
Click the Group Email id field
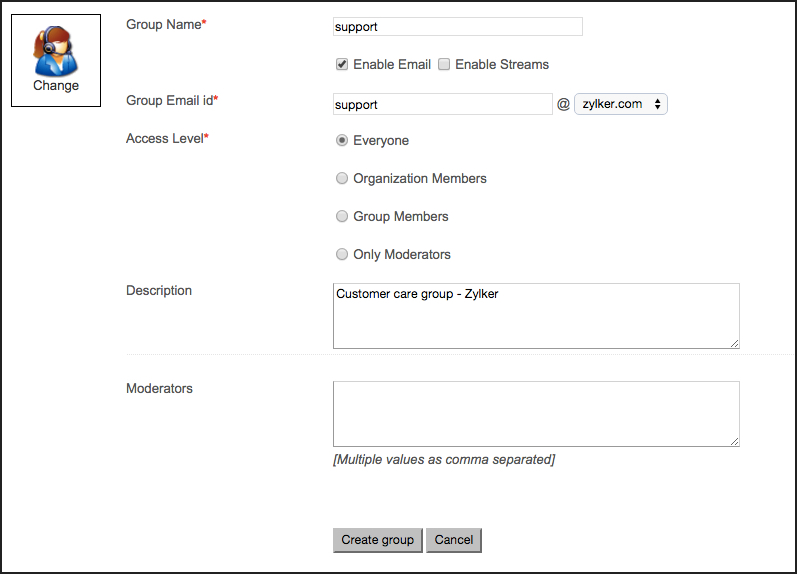pyautogui.click(x=442, y=104)
